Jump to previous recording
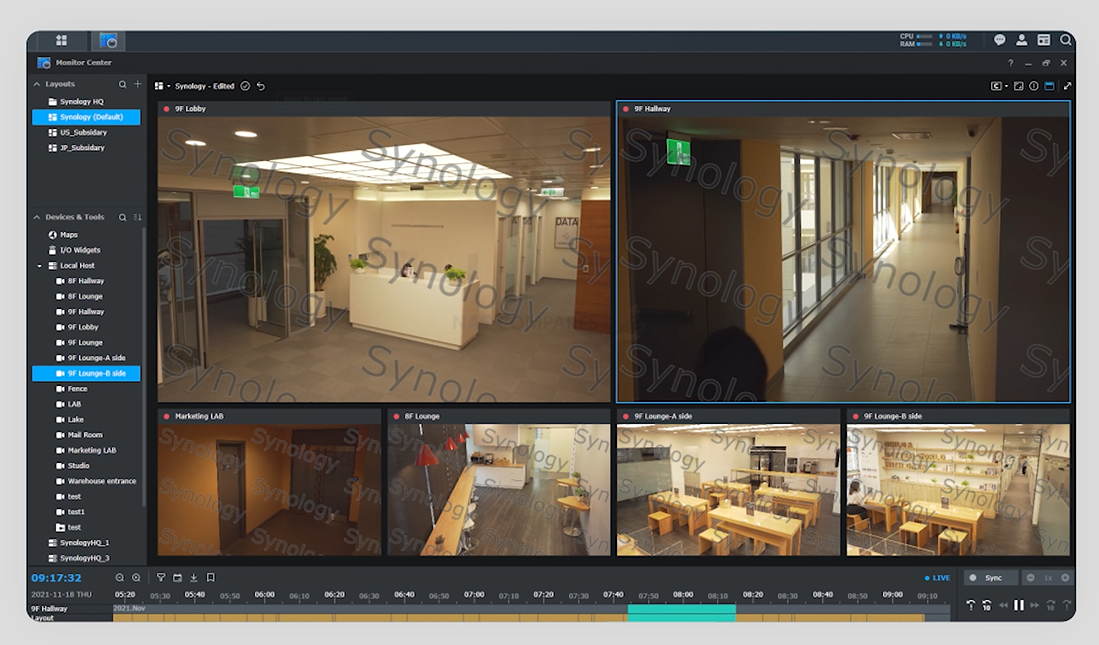The height and width of the screenshot is (645, 1099). click(x=970, y=604)
